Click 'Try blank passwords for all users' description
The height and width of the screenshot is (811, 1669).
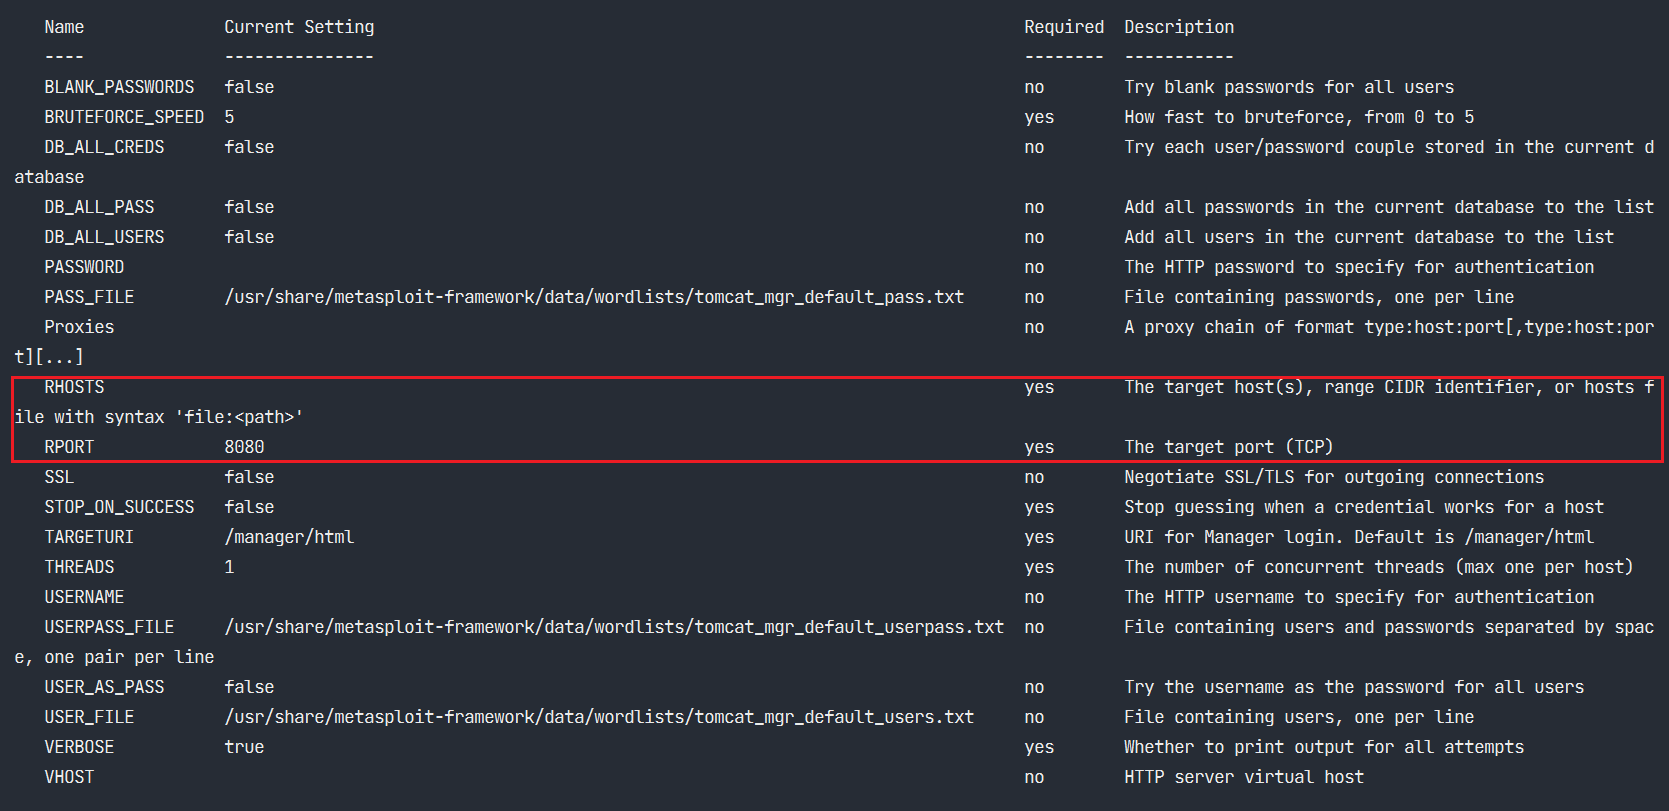1289,87
